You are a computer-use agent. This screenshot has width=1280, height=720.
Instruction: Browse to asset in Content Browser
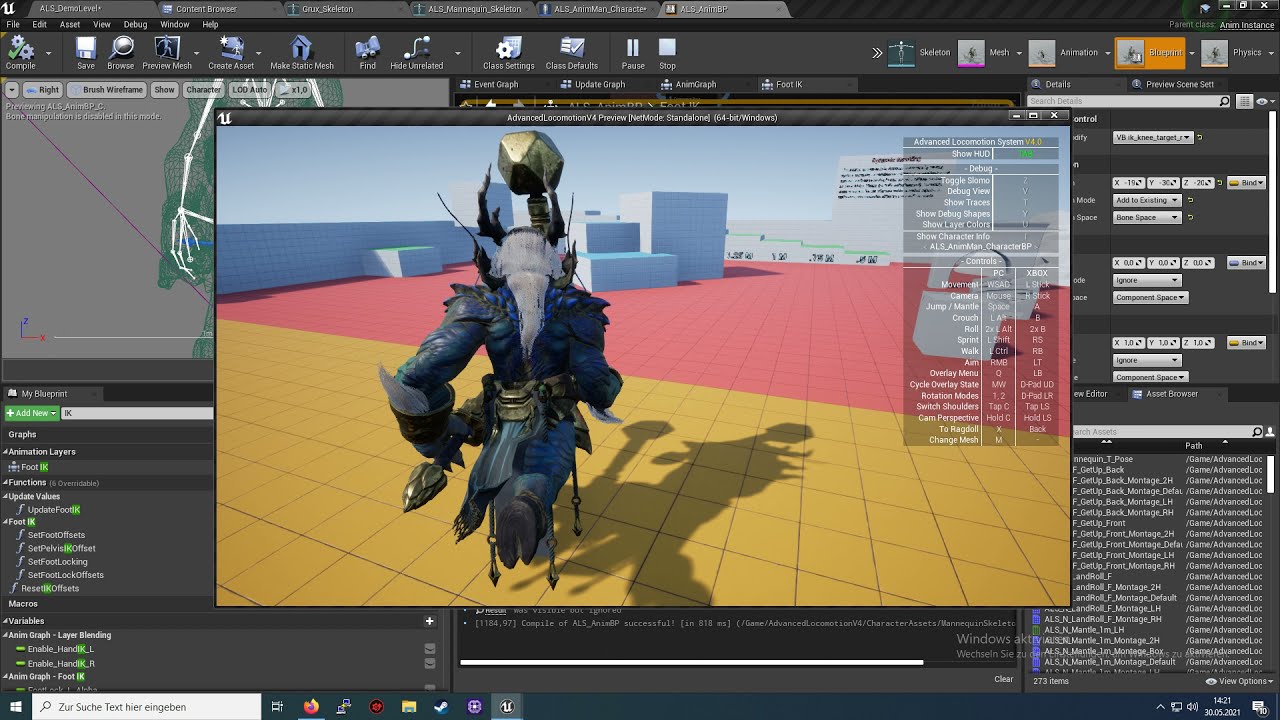[x=121, y=52]
